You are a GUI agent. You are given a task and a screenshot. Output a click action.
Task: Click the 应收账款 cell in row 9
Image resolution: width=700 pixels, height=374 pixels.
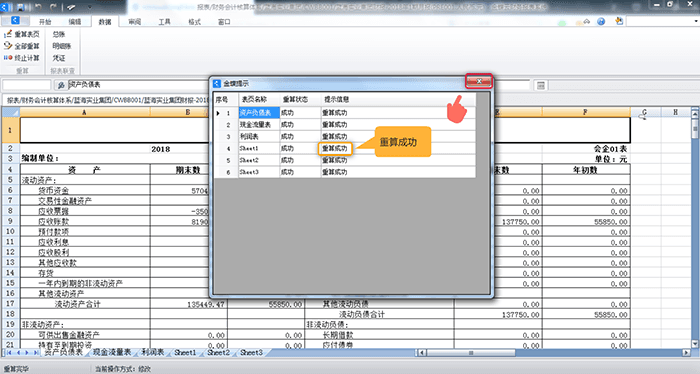pos(85,221)
